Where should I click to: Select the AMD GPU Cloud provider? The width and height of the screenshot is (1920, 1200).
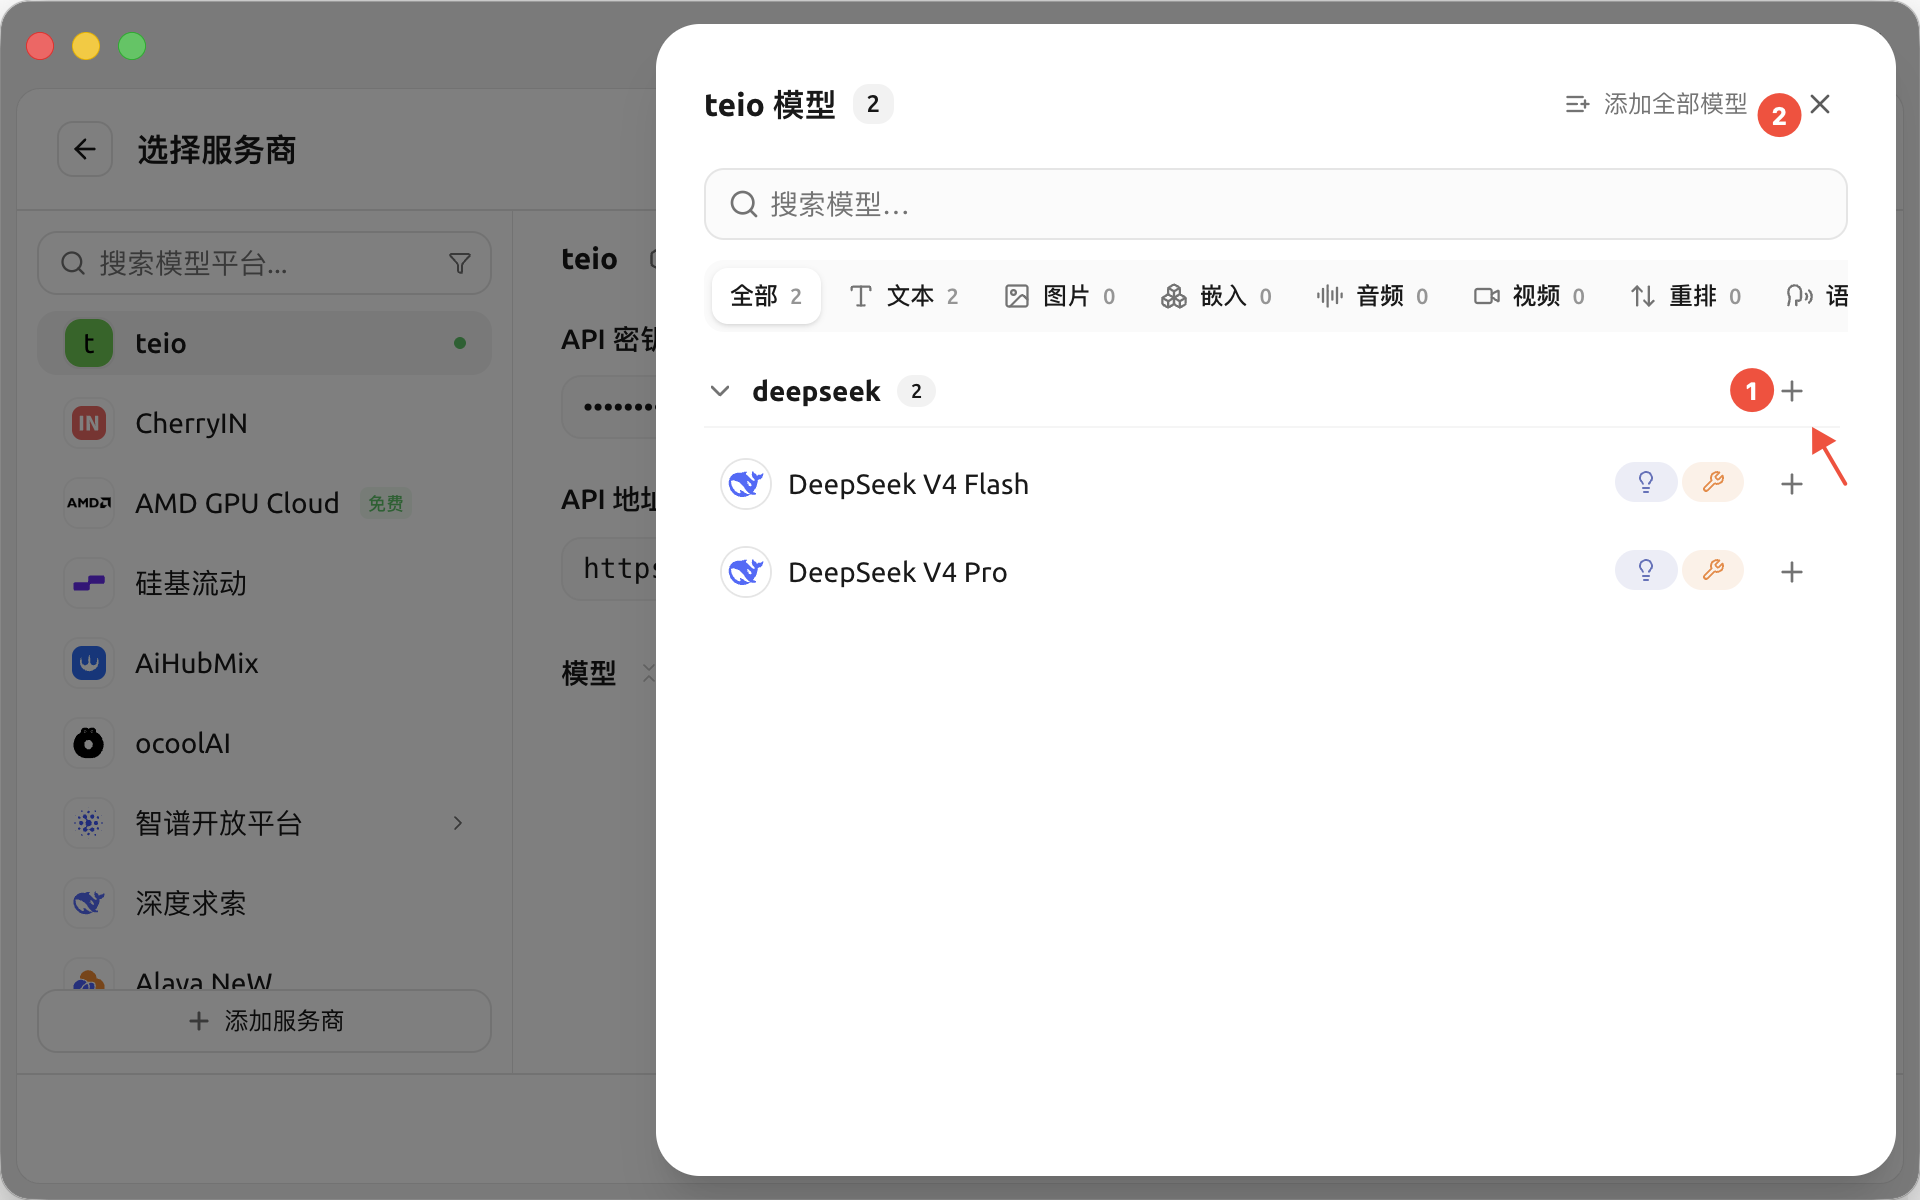(x=264, y=503)
